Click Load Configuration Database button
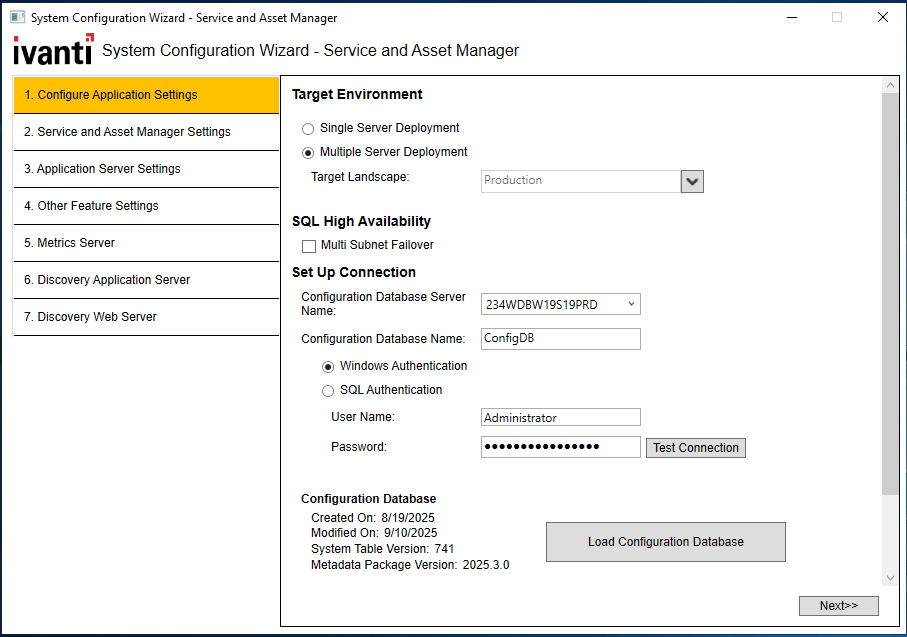907x637 pixels. pos(665,542)
